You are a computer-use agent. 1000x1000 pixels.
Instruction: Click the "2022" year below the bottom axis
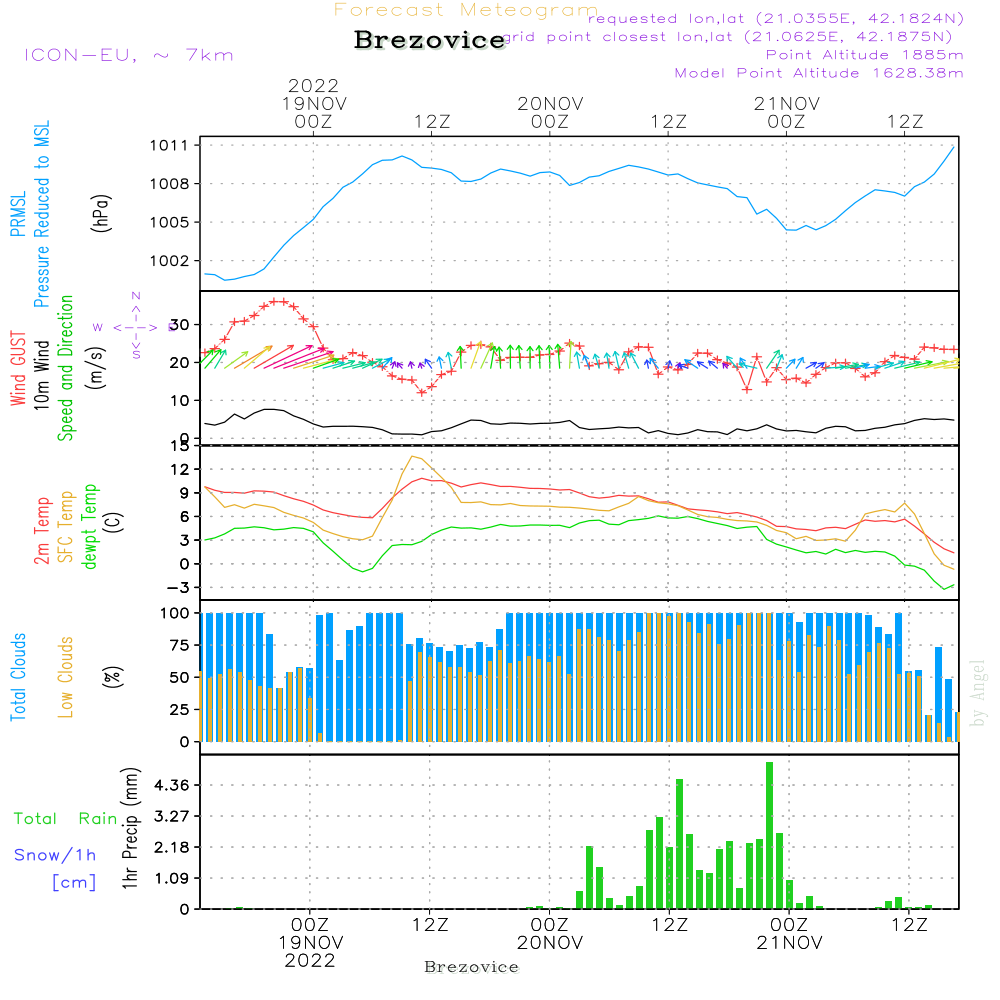(310, 961)
